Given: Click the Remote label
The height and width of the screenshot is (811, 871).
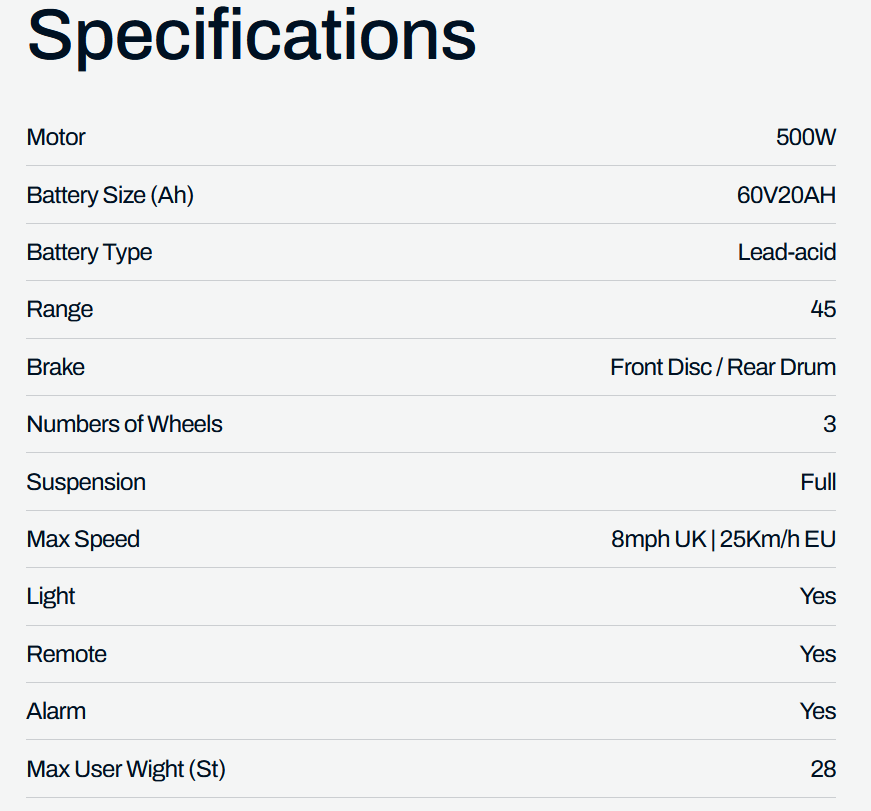Looking at the screenshot, I should [x=66, y=654].
